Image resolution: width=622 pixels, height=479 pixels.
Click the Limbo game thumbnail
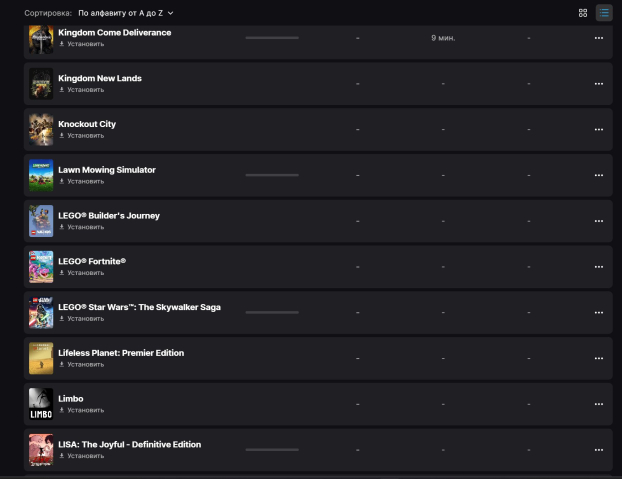pos(41,404)
